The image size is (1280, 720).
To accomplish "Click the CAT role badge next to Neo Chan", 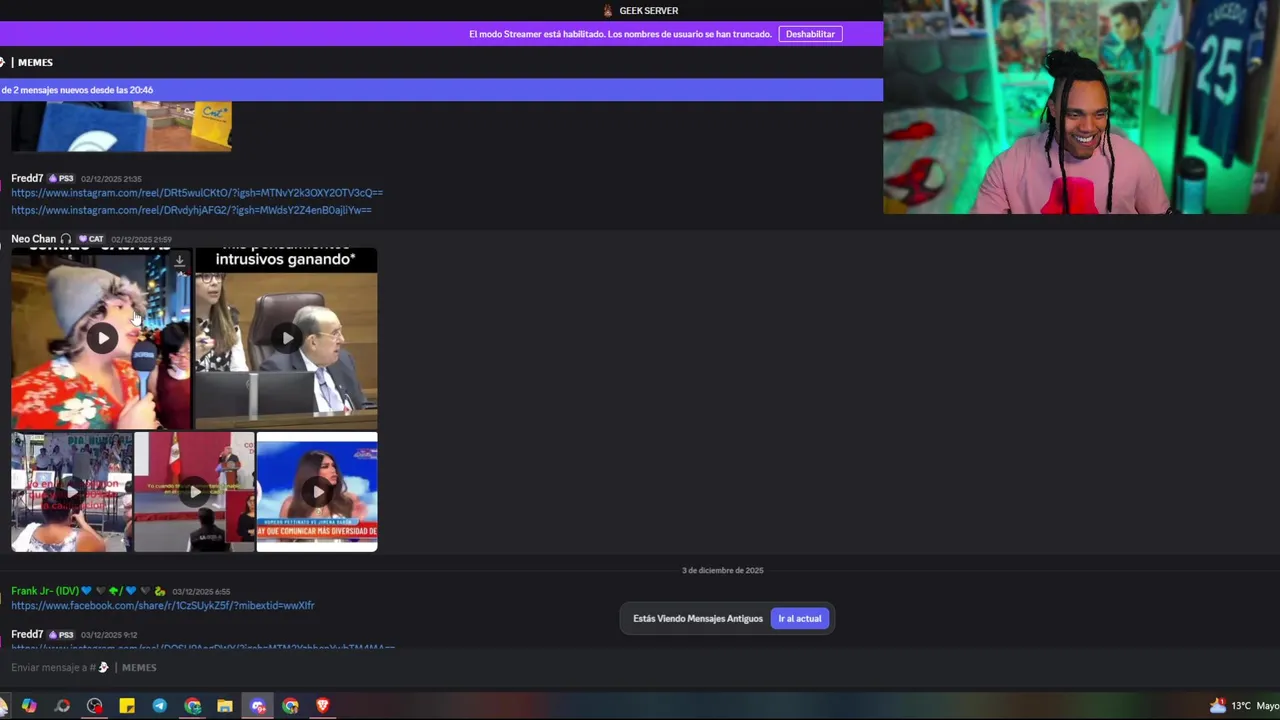I will click(x=92, y=239).
